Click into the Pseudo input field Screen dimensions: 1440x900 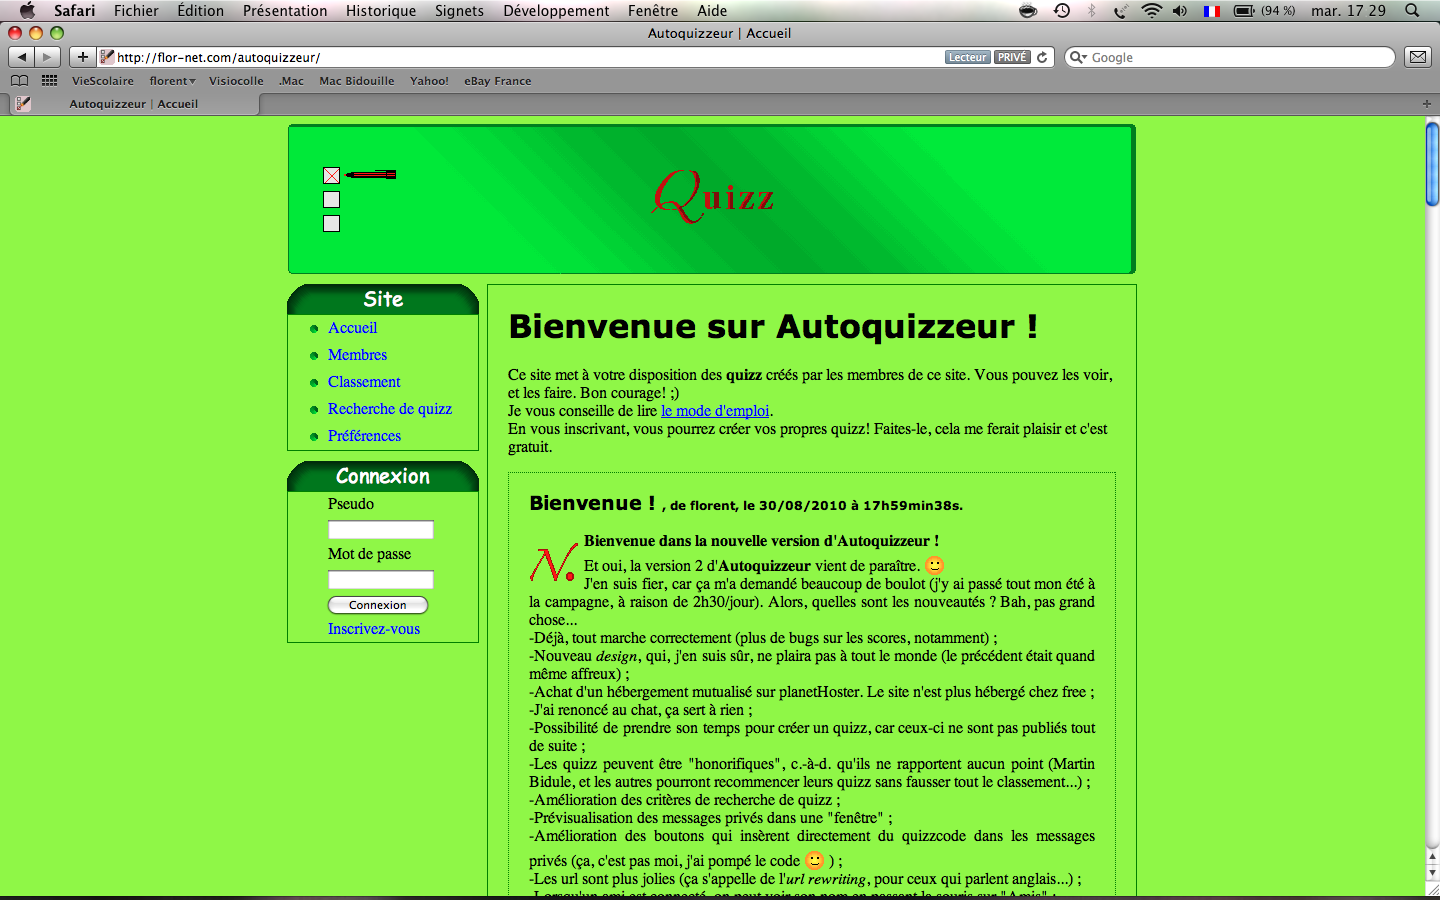[381, 530]
